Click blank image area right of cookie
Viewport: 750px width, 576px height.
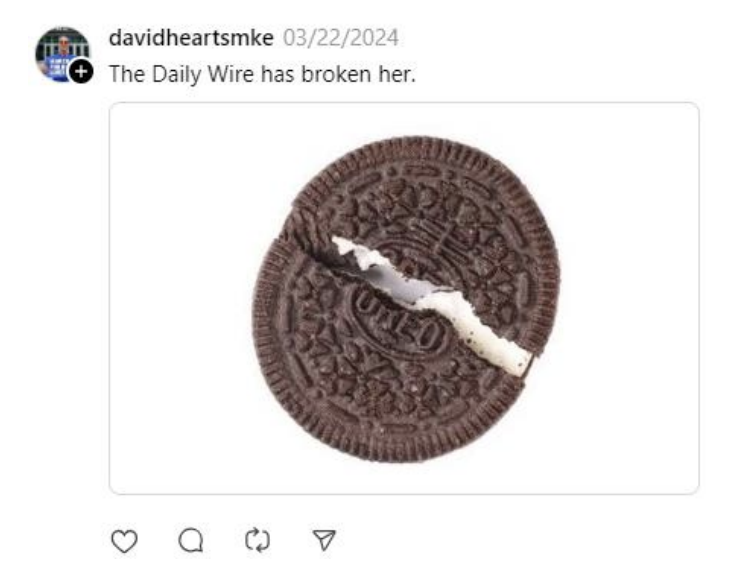629,298
